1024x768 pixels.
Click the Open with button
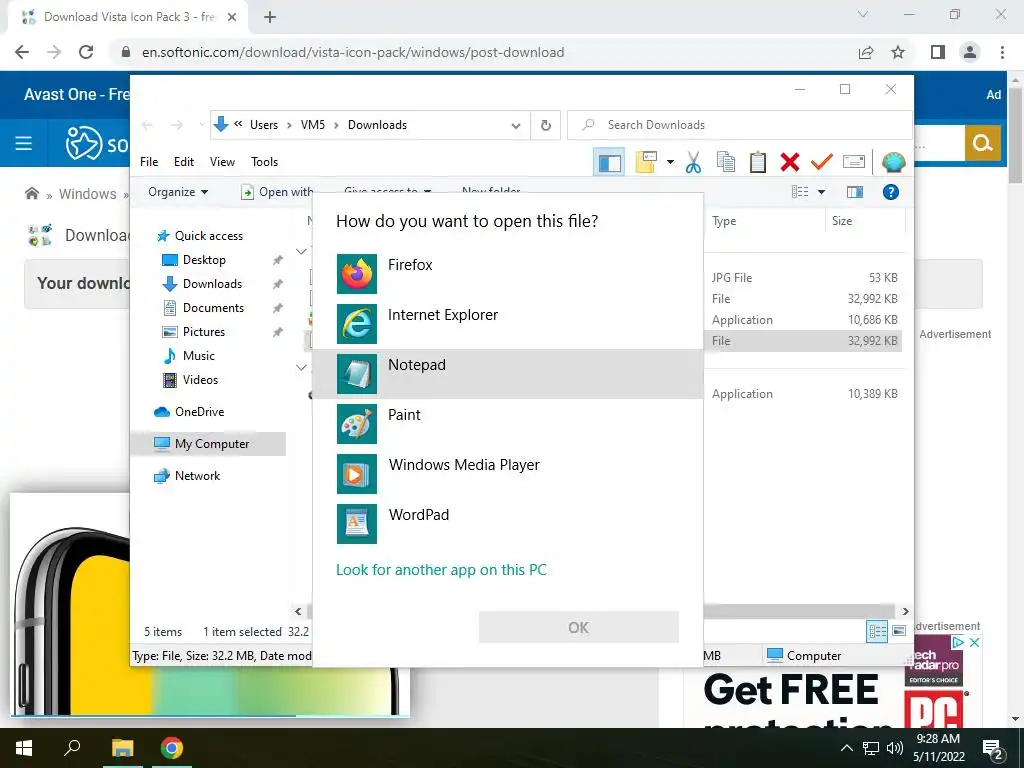pyautogui.click(x=278, y=192)
